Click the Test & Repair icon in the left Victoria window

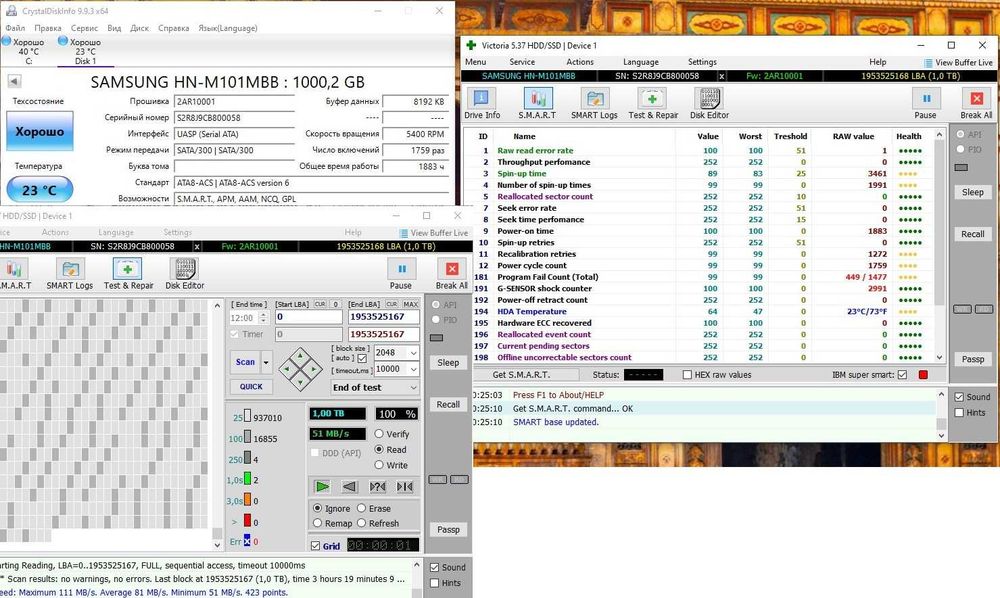128,274
